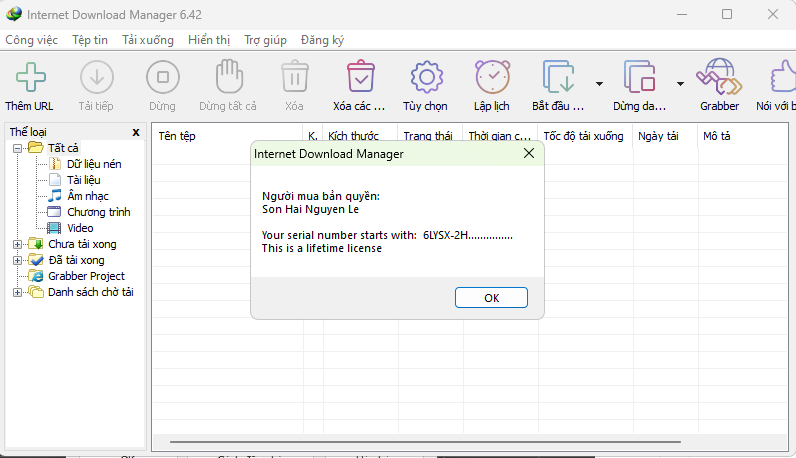This screenshot has height=458, width=796.
Task: Sort by Mô tả column header
Action: (x=743, y=136)
